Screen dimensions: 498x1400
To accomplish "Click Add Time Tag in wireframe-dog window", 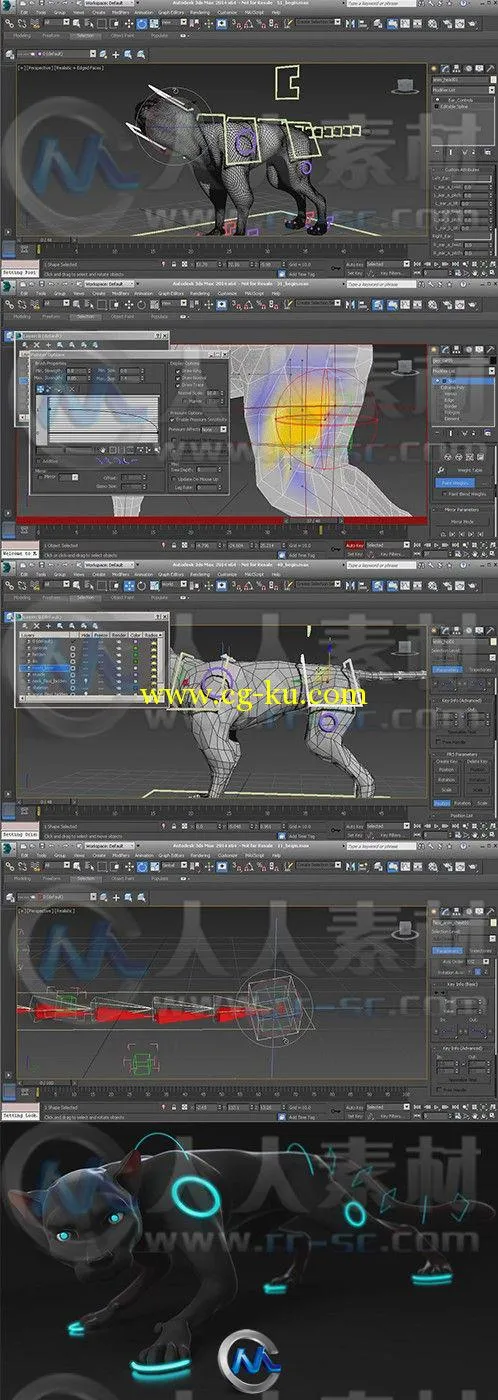I will click(x=303, y=272).
